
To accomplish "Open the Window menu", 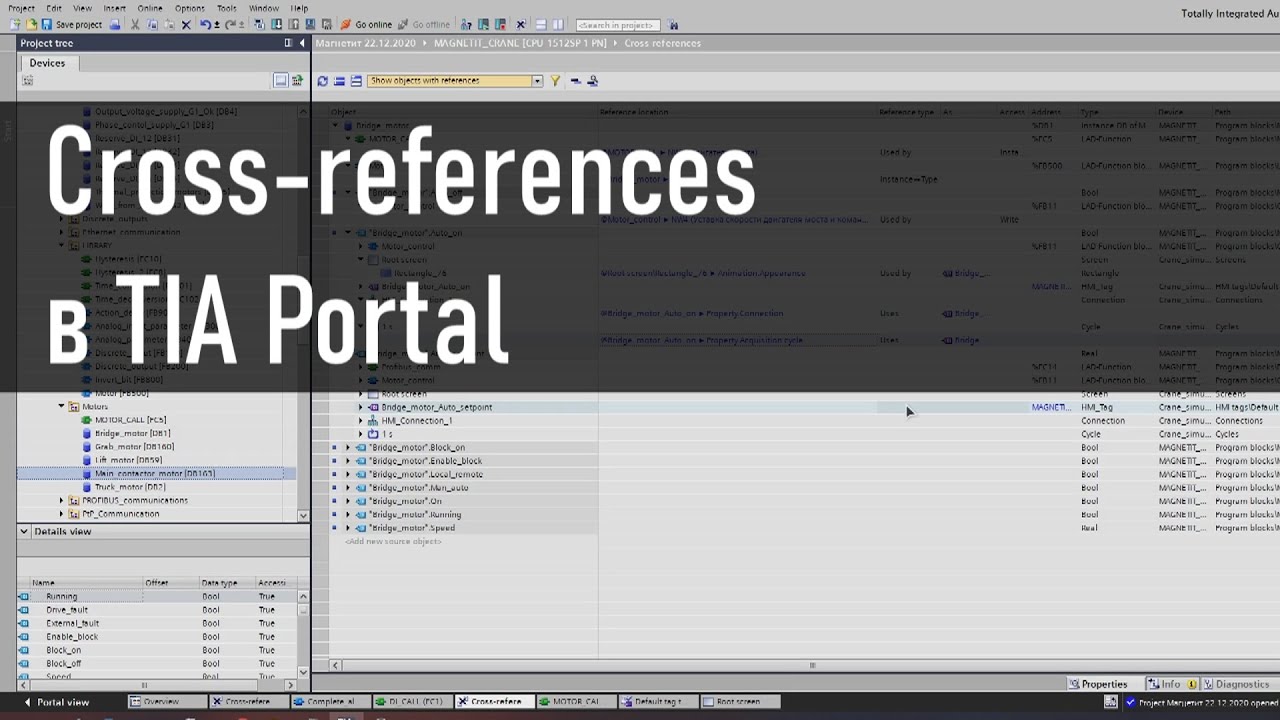I will point(264,8).
